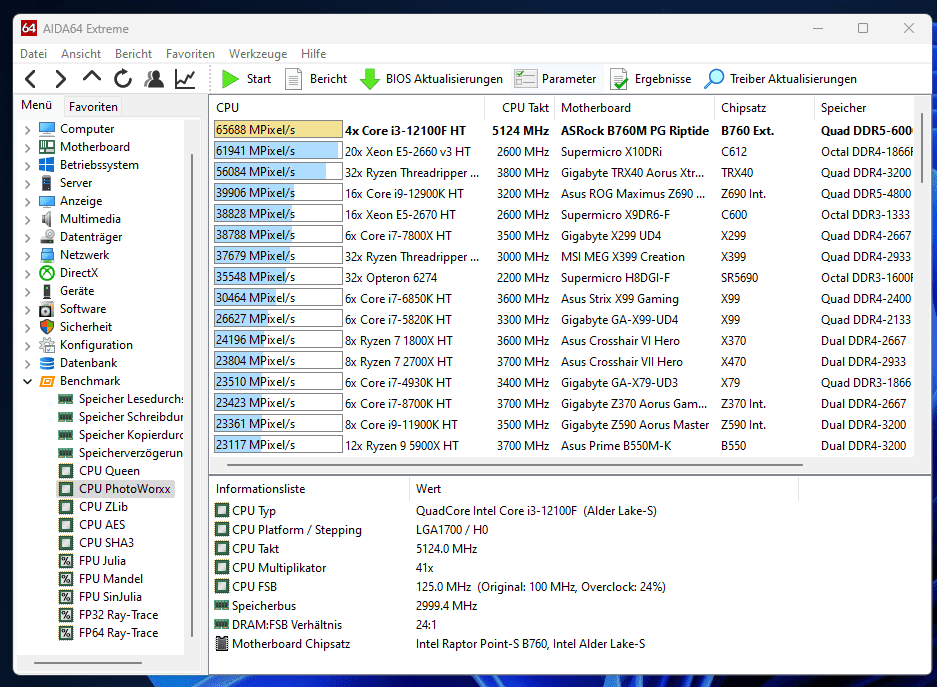The width and height of the screenshot is (937, 687).
Task: Select the 65688 MPixel/s result bar
Action: click(278, 130)
